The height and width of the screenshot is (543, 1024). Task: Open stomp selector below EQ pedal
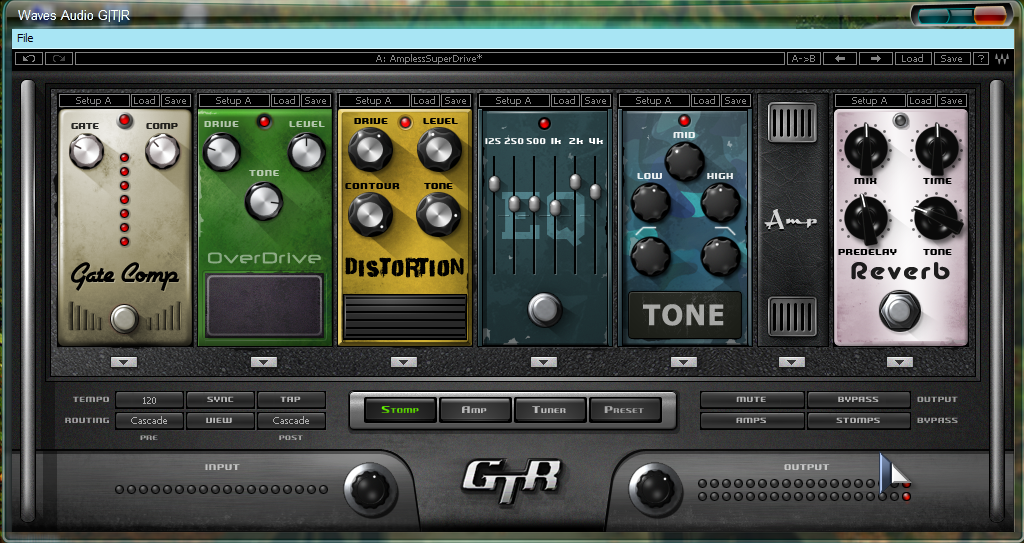[544, 362]
